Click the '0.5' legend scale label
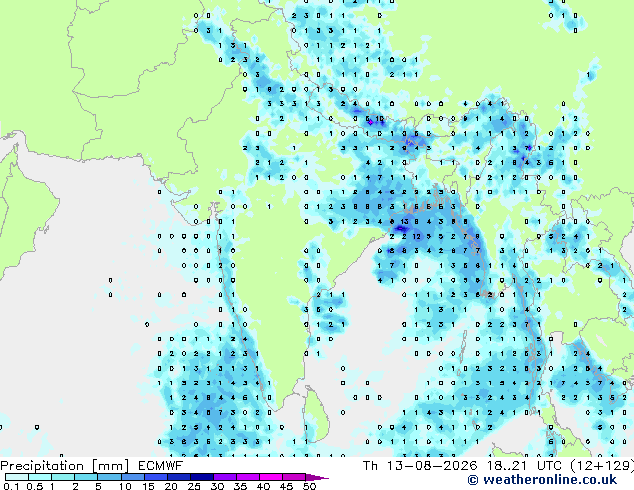 (35, 486)
